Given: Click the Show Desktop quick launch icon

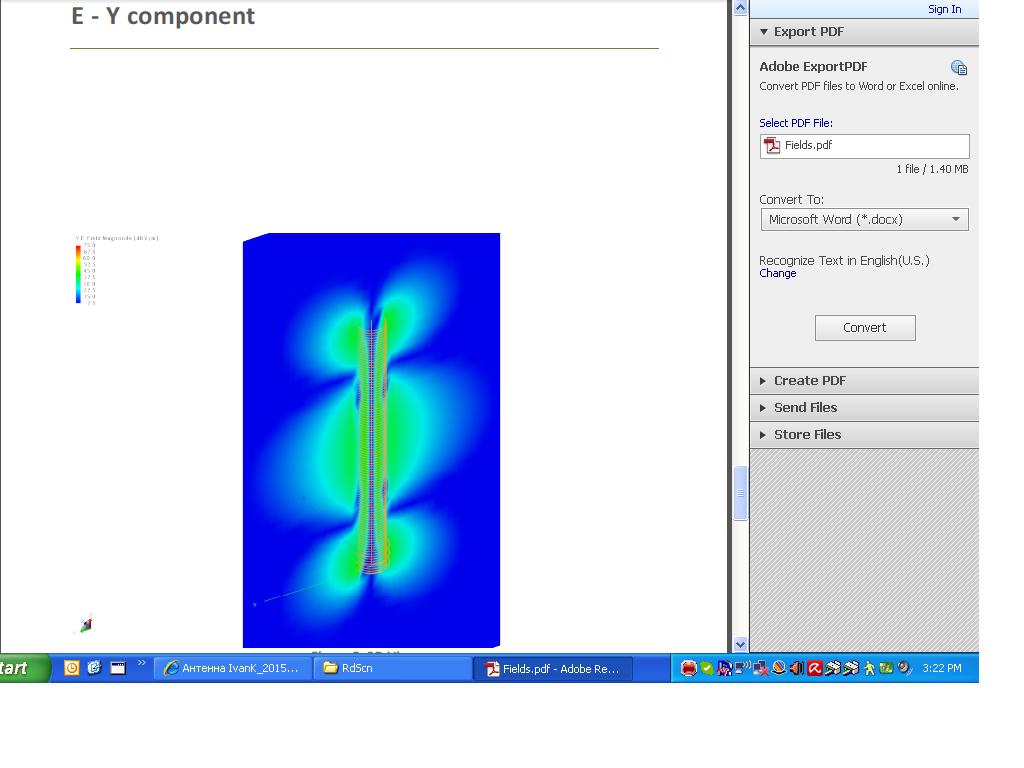Looking at the screenshot, I should tap(118, 667).
